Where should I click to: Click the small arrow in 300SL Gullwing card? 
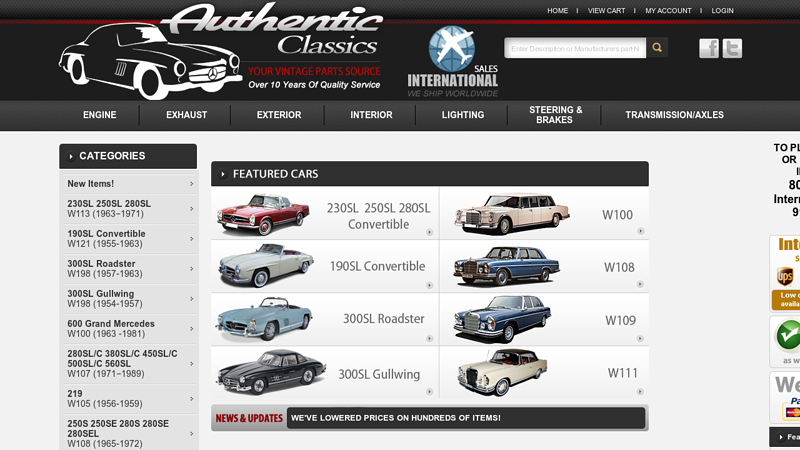pos(430,391)
